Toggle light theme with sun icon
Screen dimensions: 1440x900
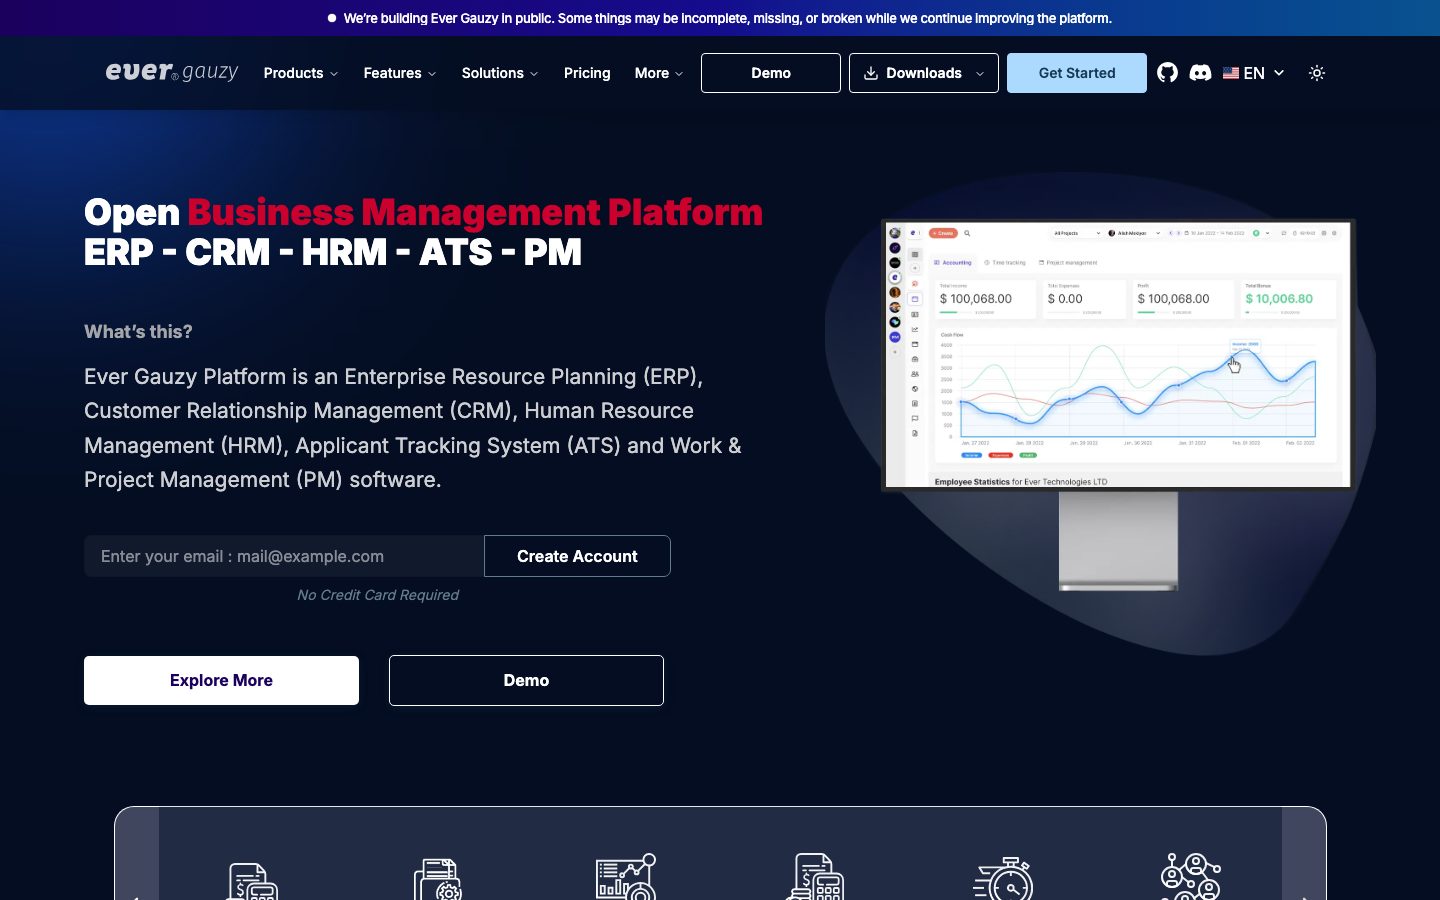point(1317,73)
